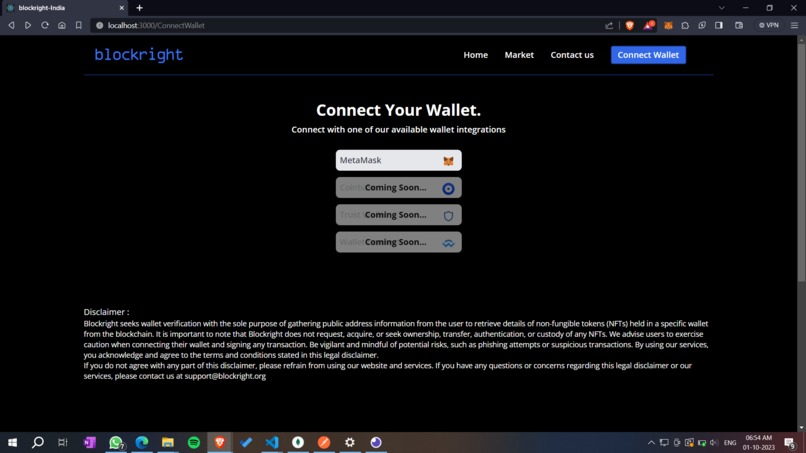Screen dimensions: 806x453
Task: Open the purple circle app in taskbar
Action: [376, 442]
